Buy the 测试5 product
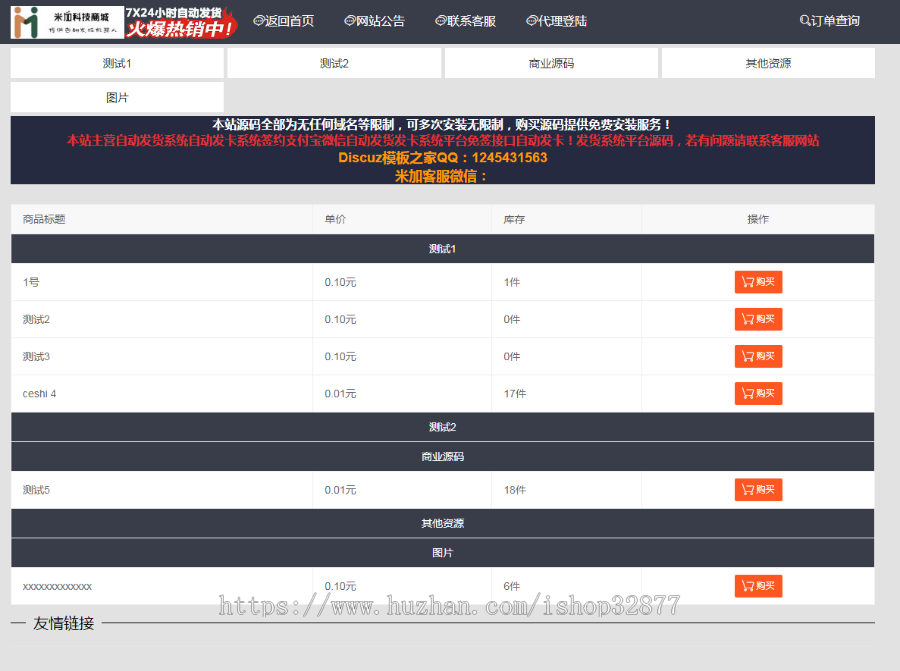Viewport: 900px width, 671px height. click(758, 490)
